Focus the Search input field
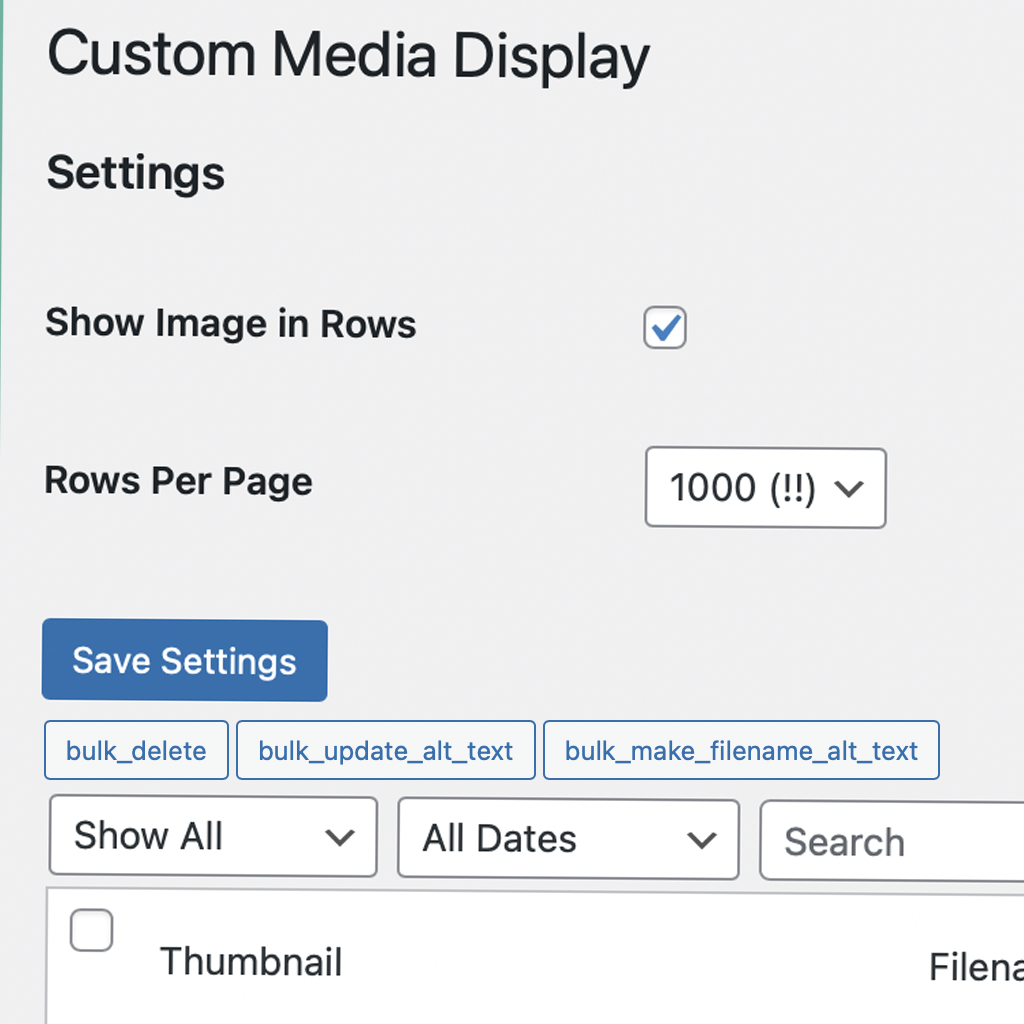The image size is (1024, 1024). tap(892, 842)
